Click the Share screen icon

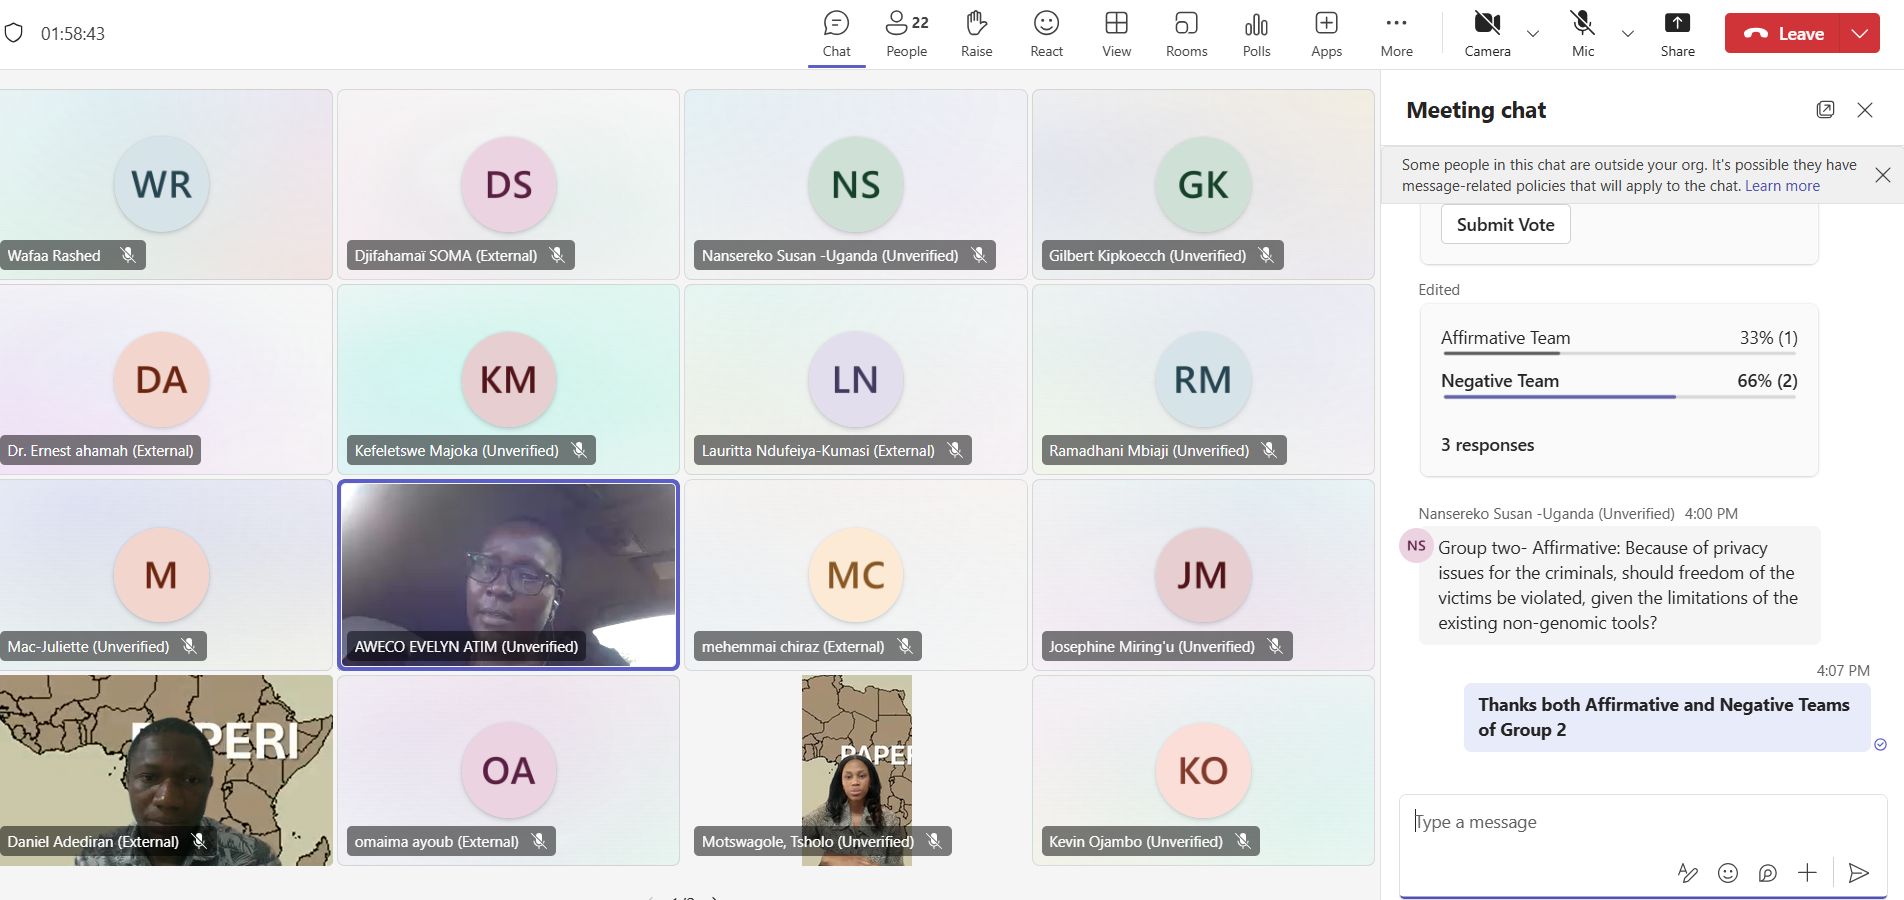1677,34
